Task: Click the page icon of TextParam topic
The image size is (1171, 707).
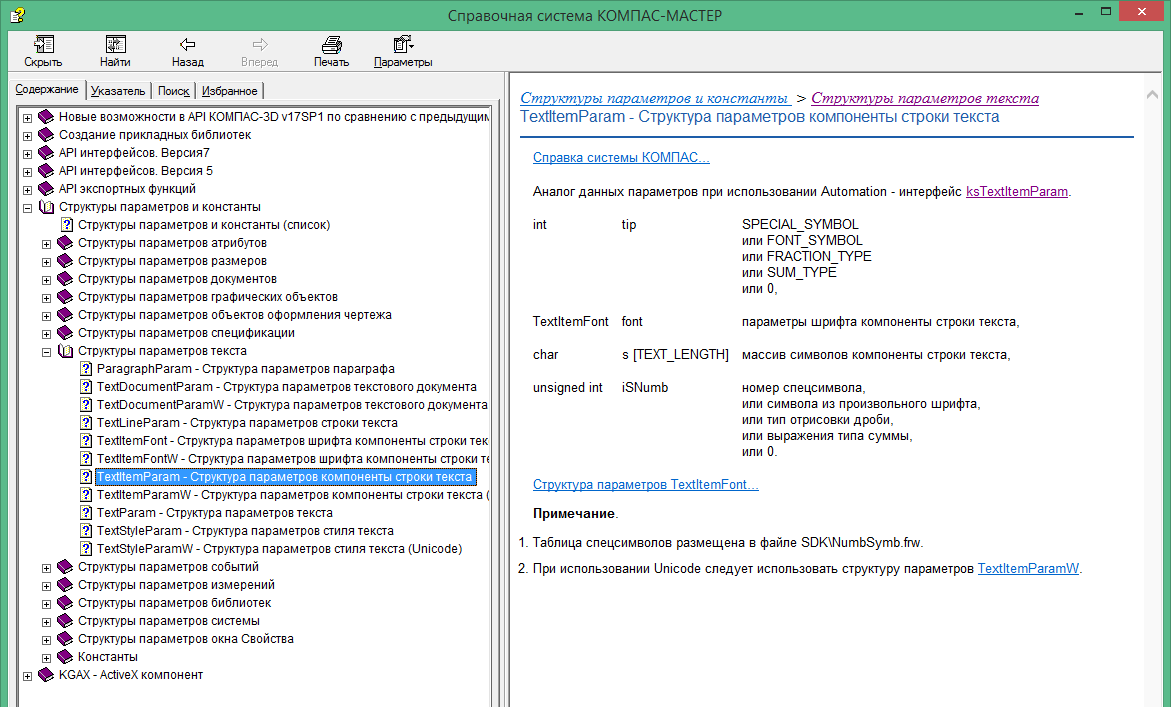Action: (x=86, y=513)
